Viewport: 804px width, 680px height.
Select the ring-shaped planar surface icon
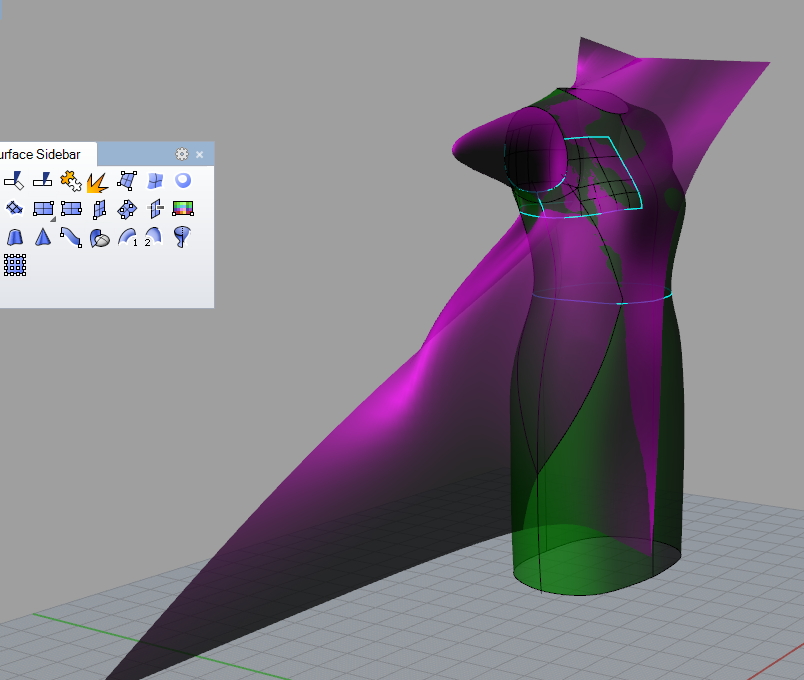(183, 180)
